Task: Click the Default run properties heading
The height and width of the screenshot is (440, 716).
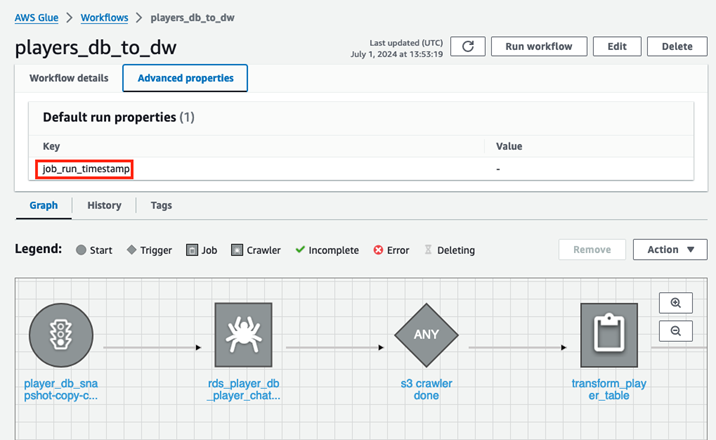Action: pos(119,117)
